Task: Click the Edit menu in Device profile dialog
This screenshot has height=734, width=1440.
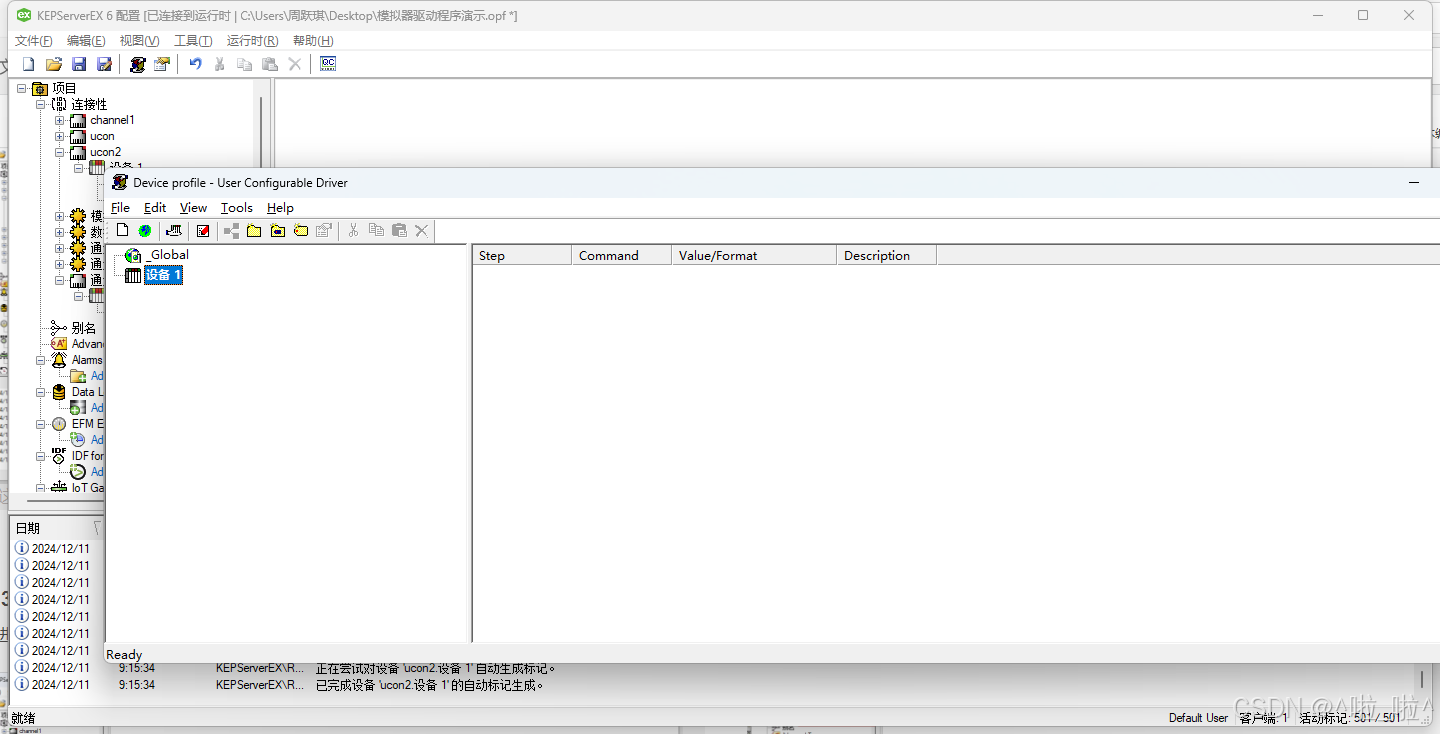Action: click(155, 207)
